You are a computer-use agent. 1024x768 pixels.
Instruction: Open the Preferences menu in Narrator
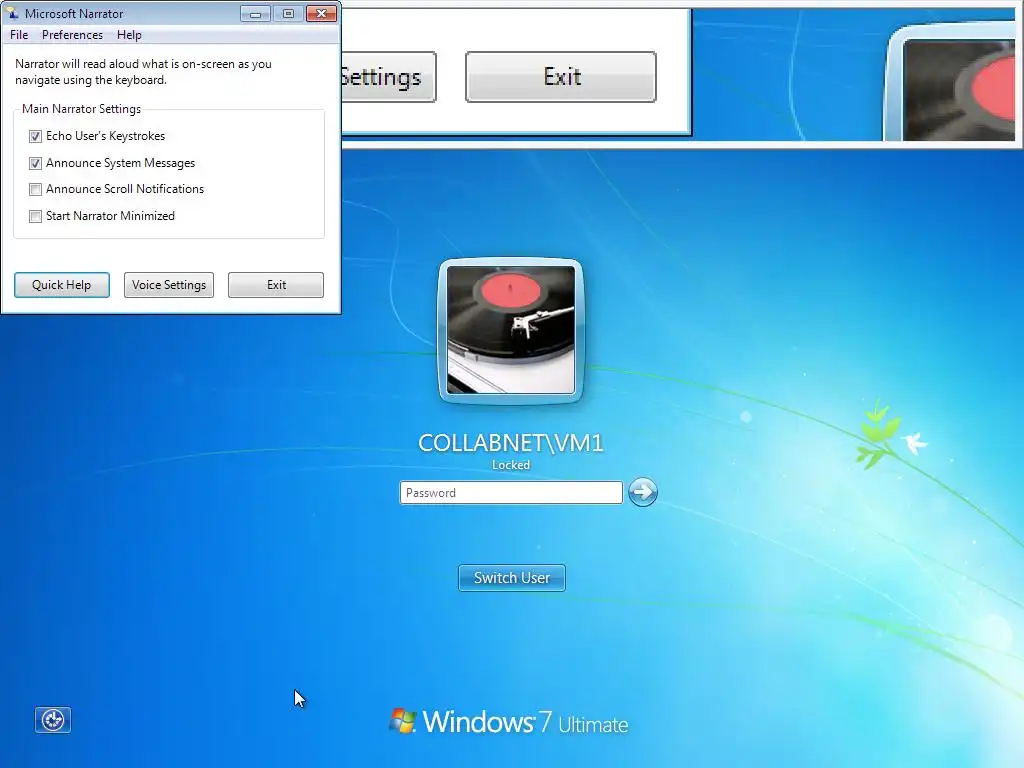[x=72, y=35]
